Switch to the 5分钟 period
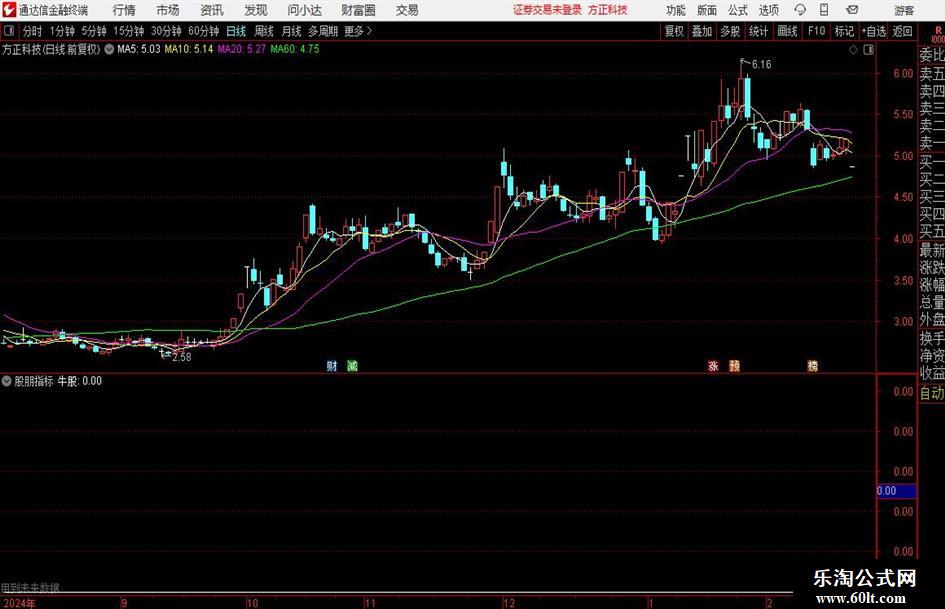Image resolution: width=945 pixels, height=609 pixels. coord(94,31)
